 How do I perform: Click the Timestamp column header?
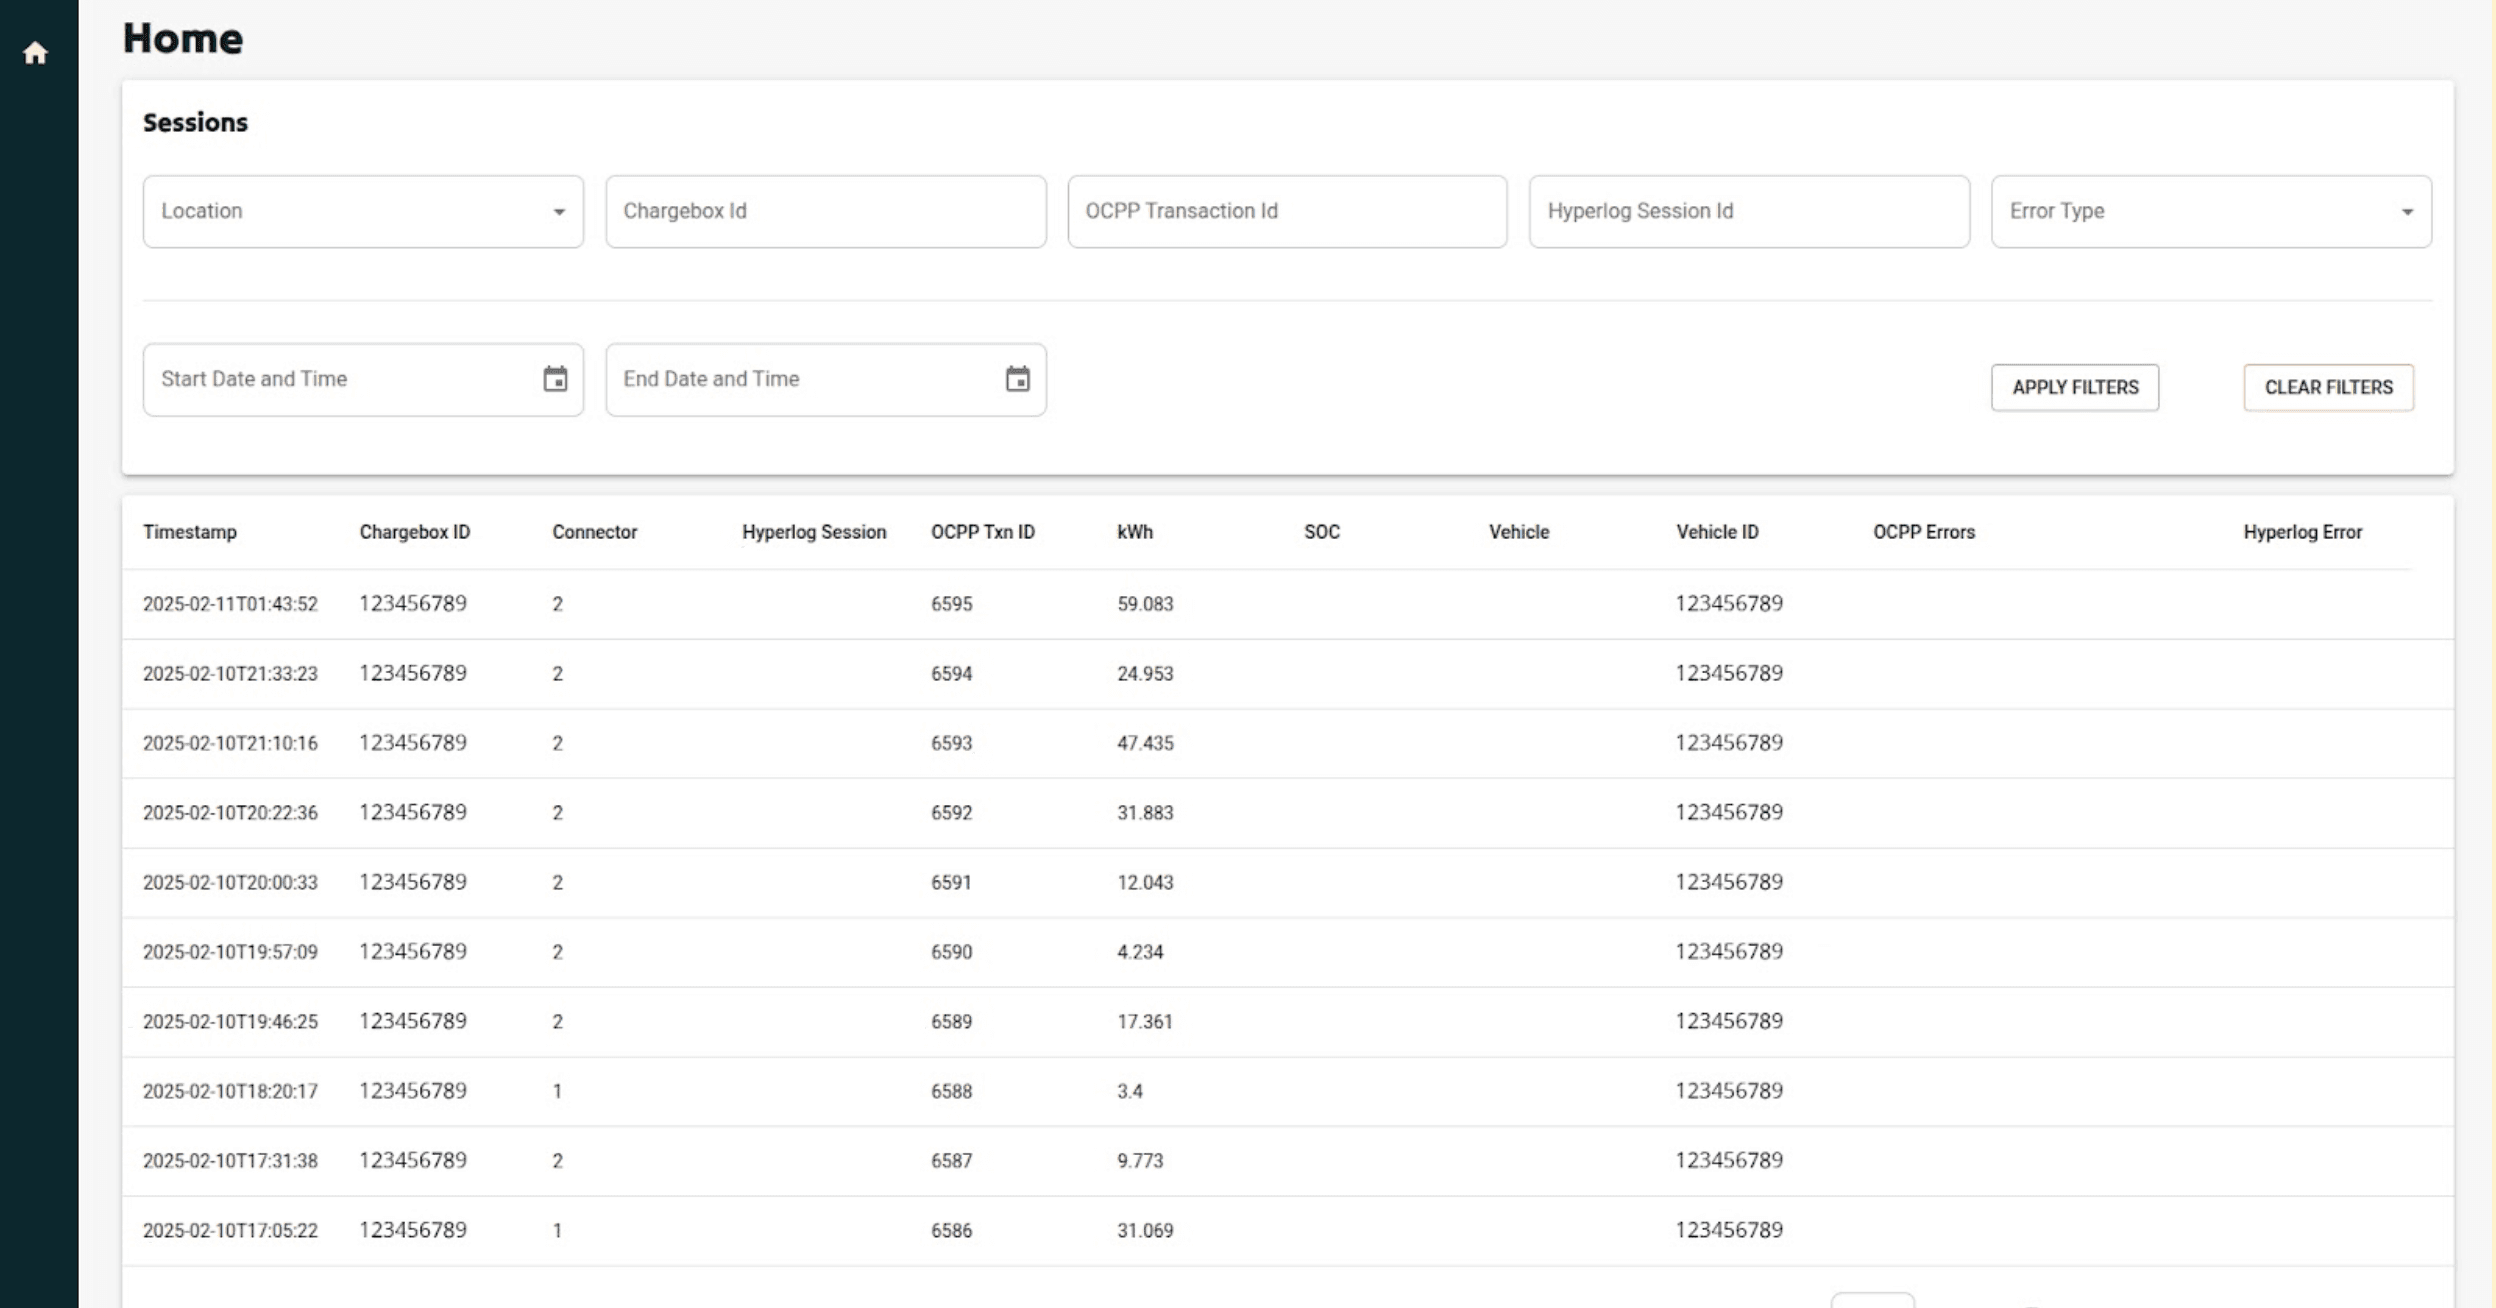(x=190, y=532)
